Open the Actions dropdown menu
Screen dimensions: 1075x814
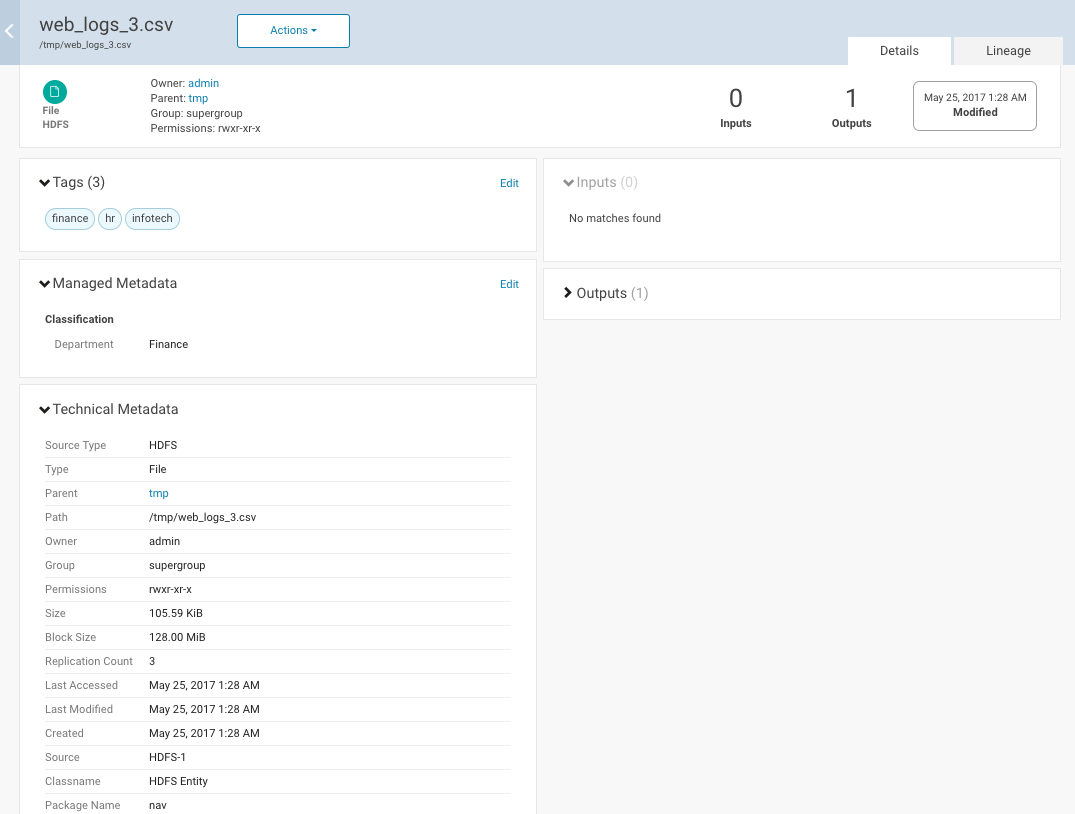293,31
